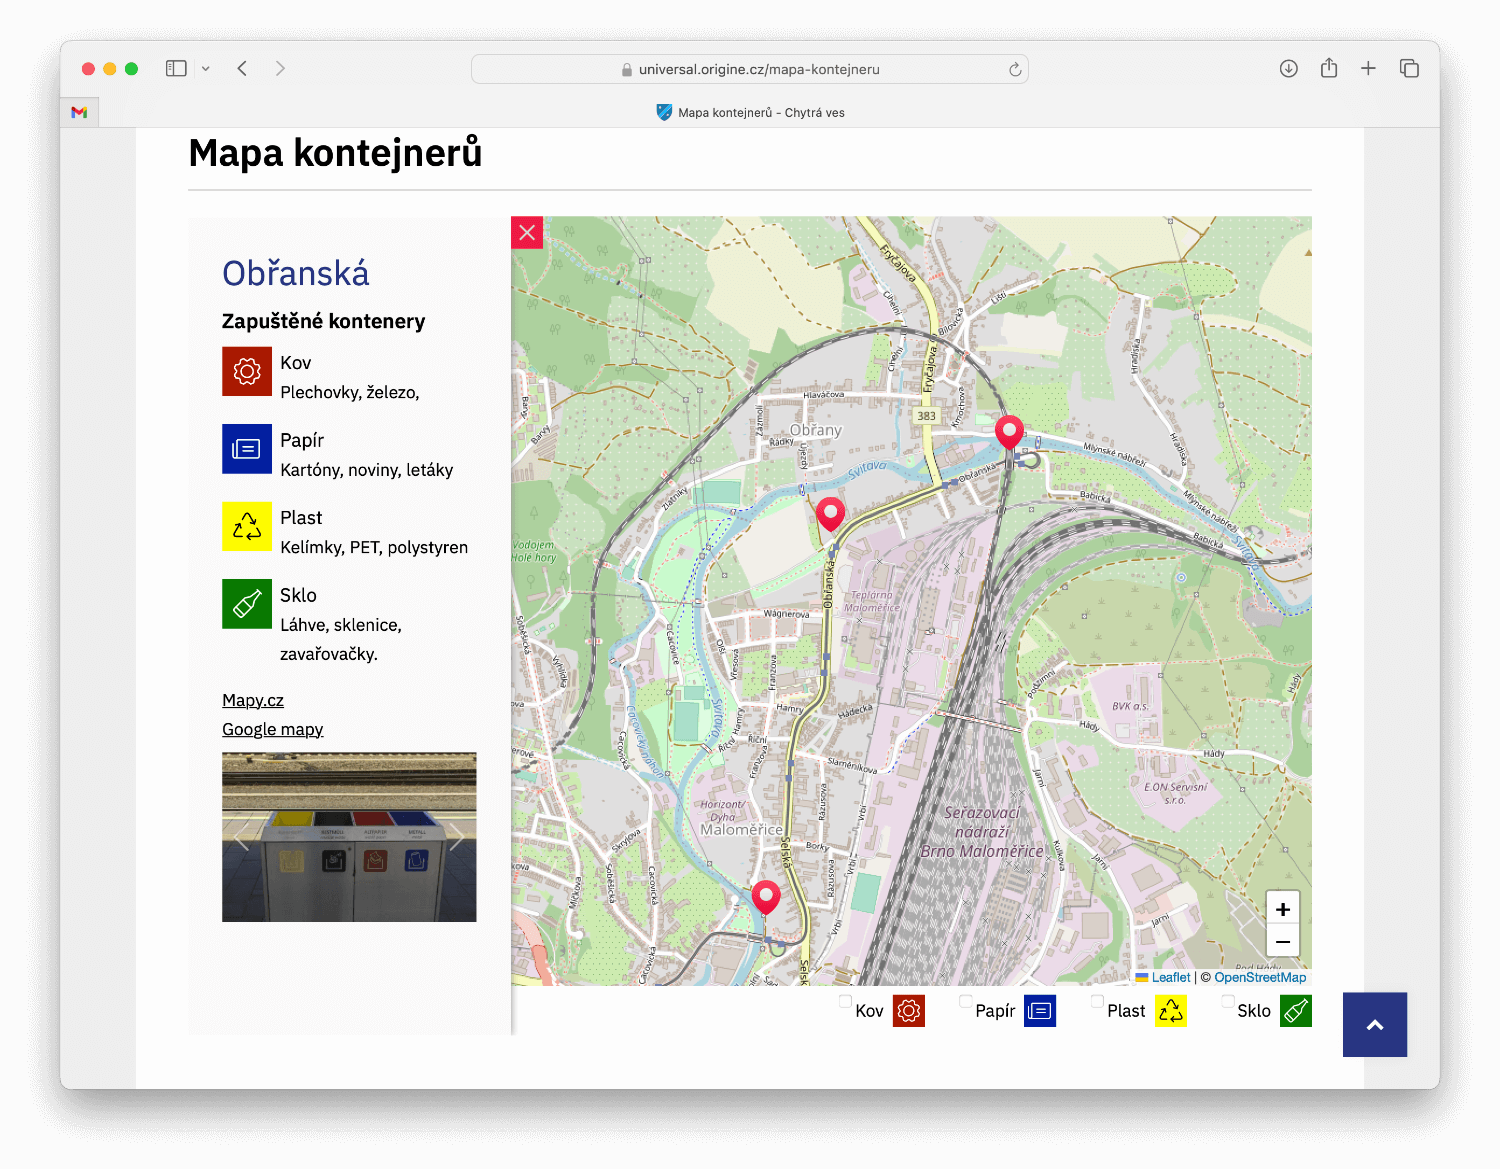Screen dimensions: 1500x1169
Task: Reload the page via refresh icon
Action: (x=1014, y=69)
